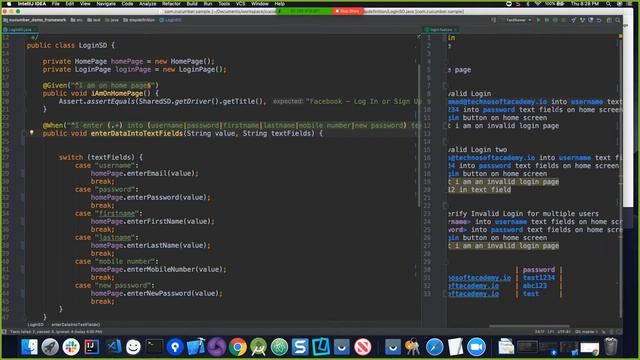This screenshot has height=360, width=640.
Task: Open Xcode from the Dock
Action: 196,347
